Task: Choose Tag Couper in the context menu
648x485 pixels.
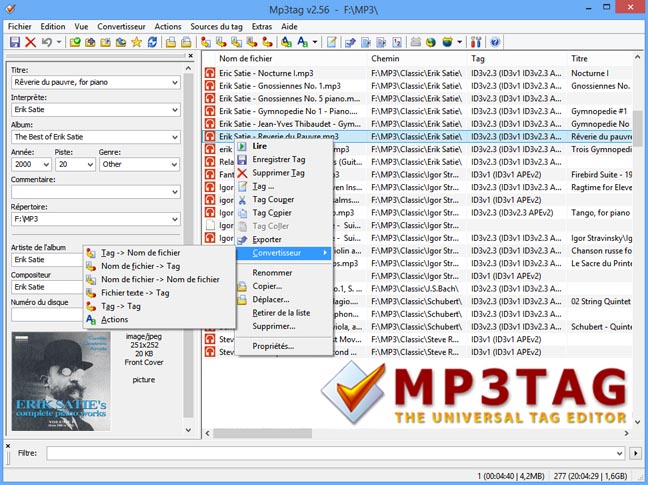Action: pyautogui.click(x=284, y=200)
